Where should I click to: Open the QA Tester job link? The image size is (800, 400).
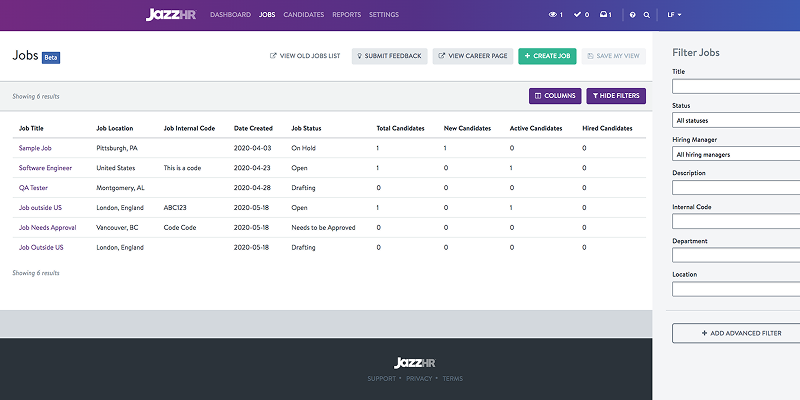33,188
